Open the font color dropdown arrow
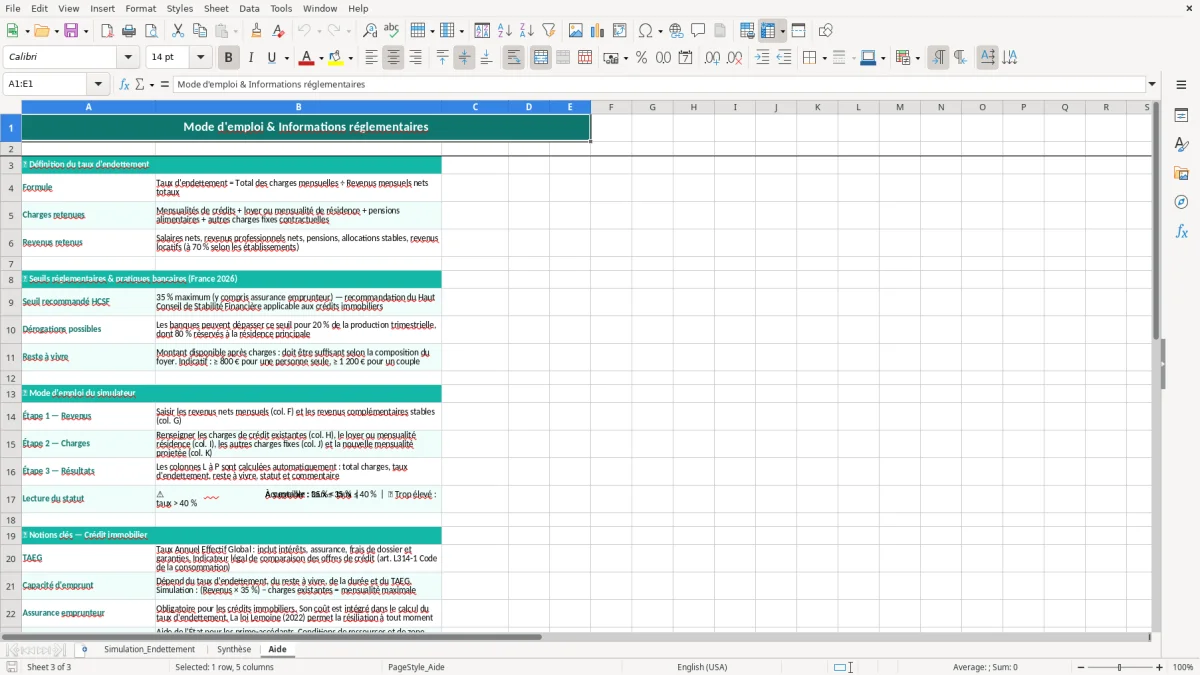The width and height of the screenshot is (1200, 675). click(x=322, y=58)
